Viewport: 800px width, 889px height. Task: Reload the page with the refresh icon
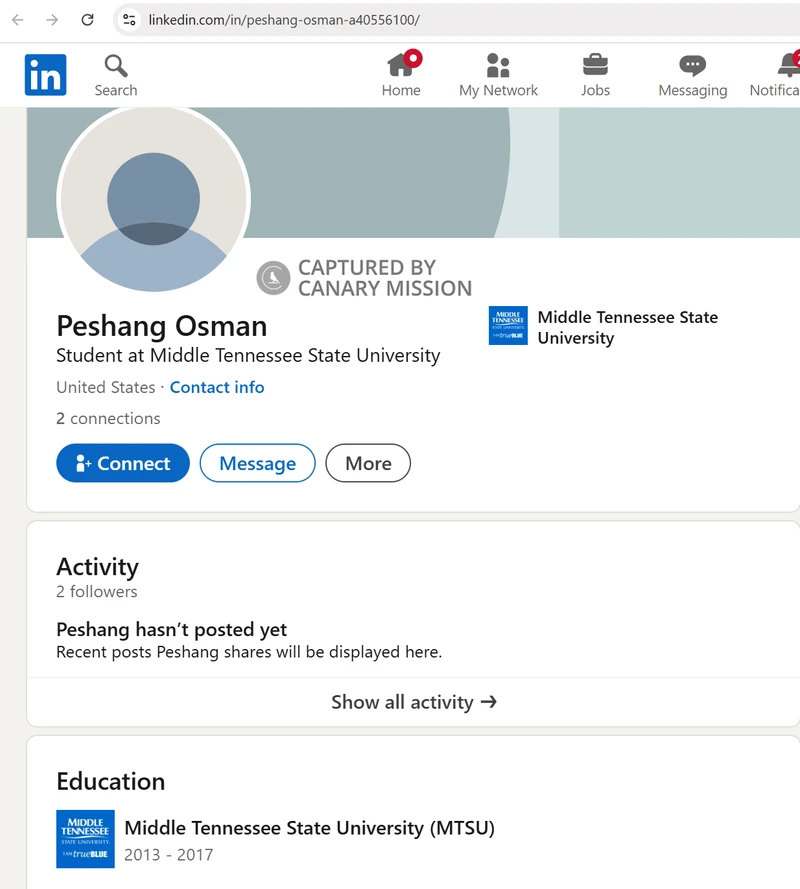87,20
